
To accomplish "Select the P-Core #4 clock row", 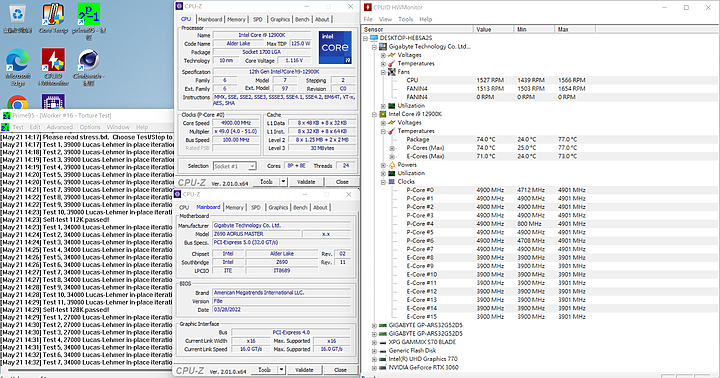I will (540, 224).
